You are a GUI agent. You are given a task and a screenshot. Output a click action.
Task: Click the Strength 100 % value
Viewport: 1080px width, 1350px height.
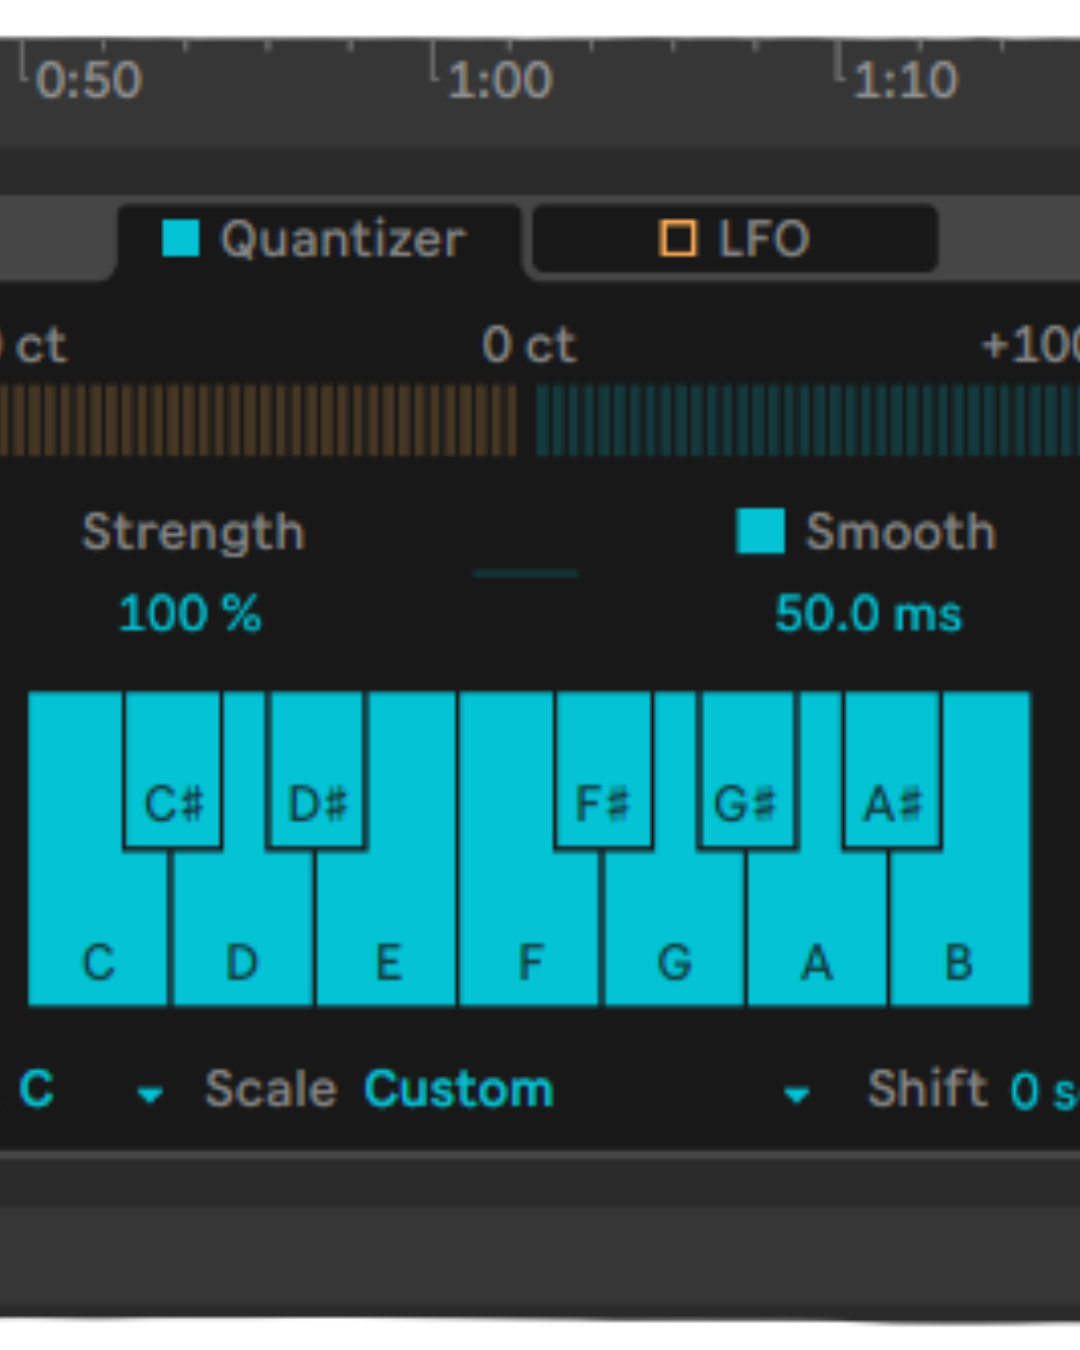(x=190, y=613)
